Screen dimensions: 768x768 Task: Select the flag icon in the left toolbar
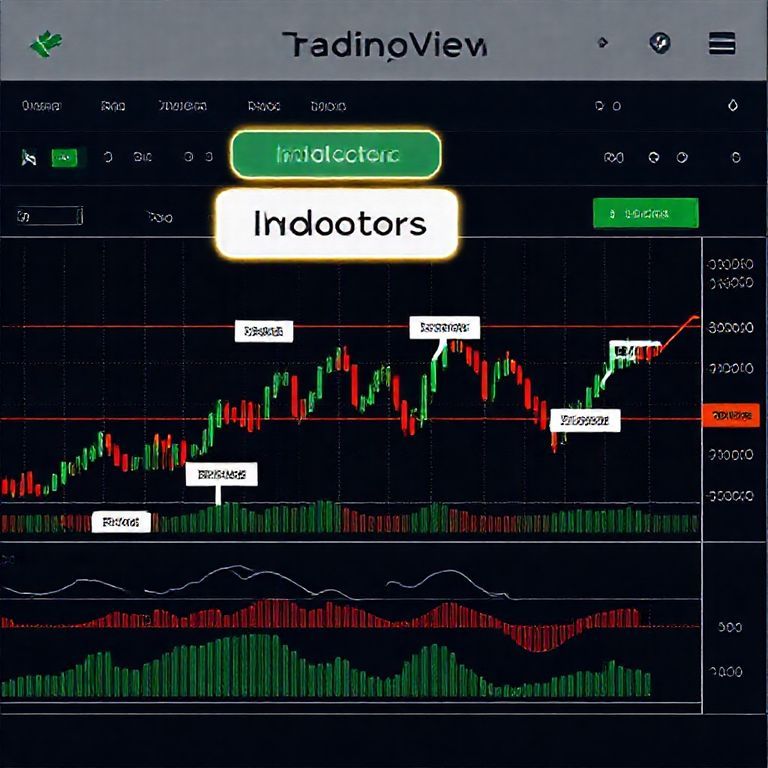[30, 157]
